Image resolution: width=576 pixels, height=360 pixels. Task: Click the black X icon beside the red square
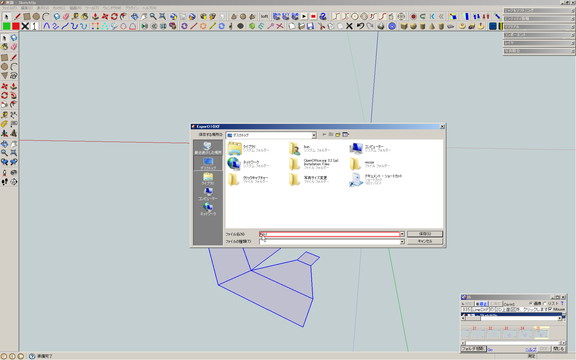tap(25, 26)
